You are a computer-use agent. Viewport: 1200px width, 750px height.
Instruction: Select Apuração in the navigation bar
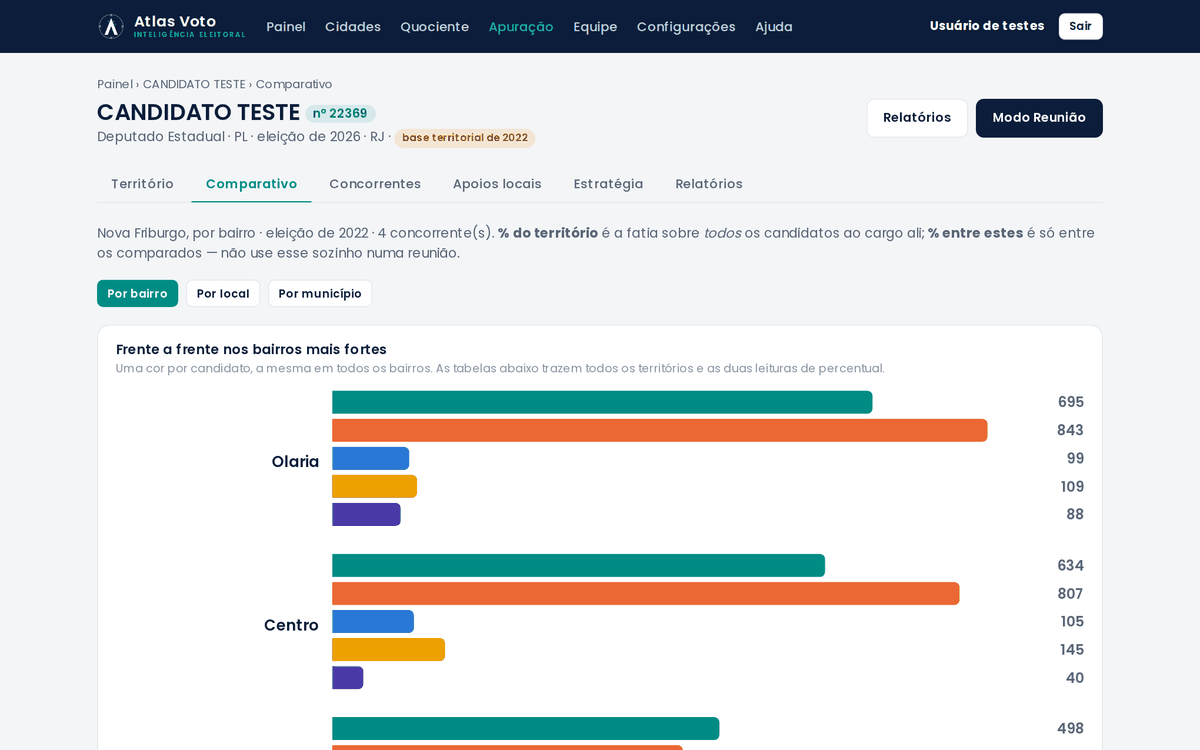click(x=521, y=27)
